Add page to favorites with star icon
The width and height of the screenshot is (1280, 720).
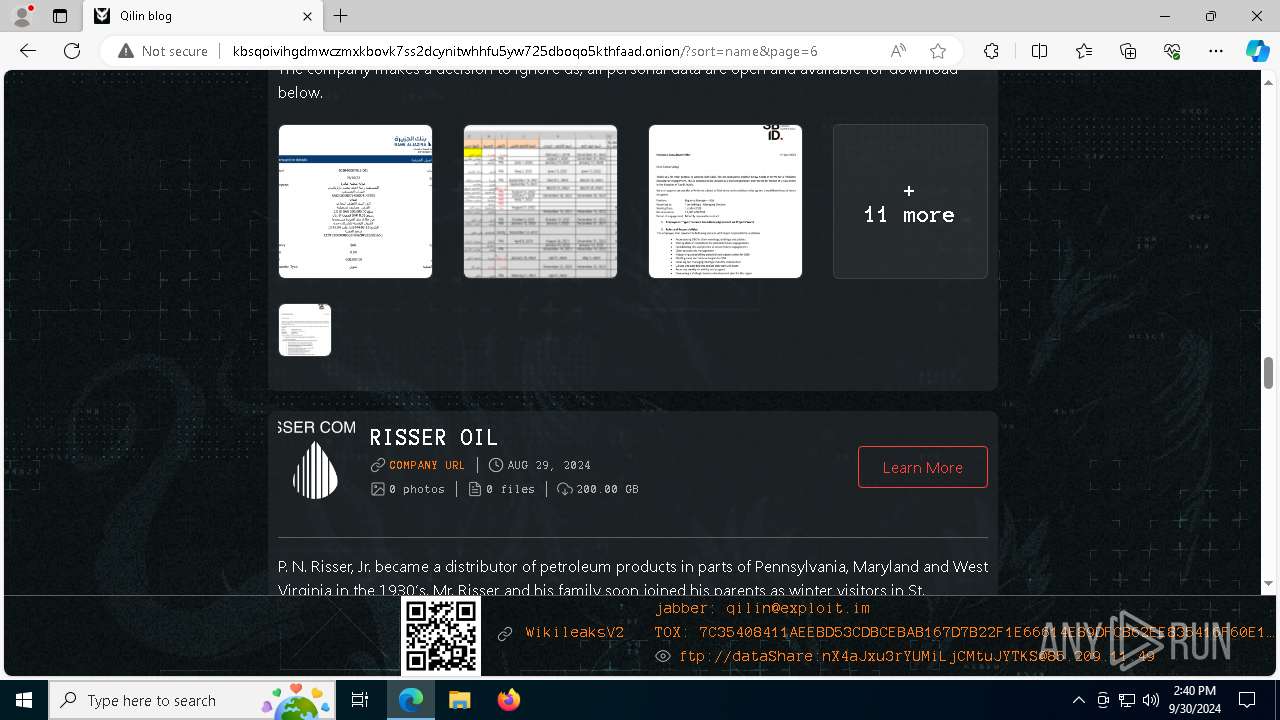(x=937, y=51)
